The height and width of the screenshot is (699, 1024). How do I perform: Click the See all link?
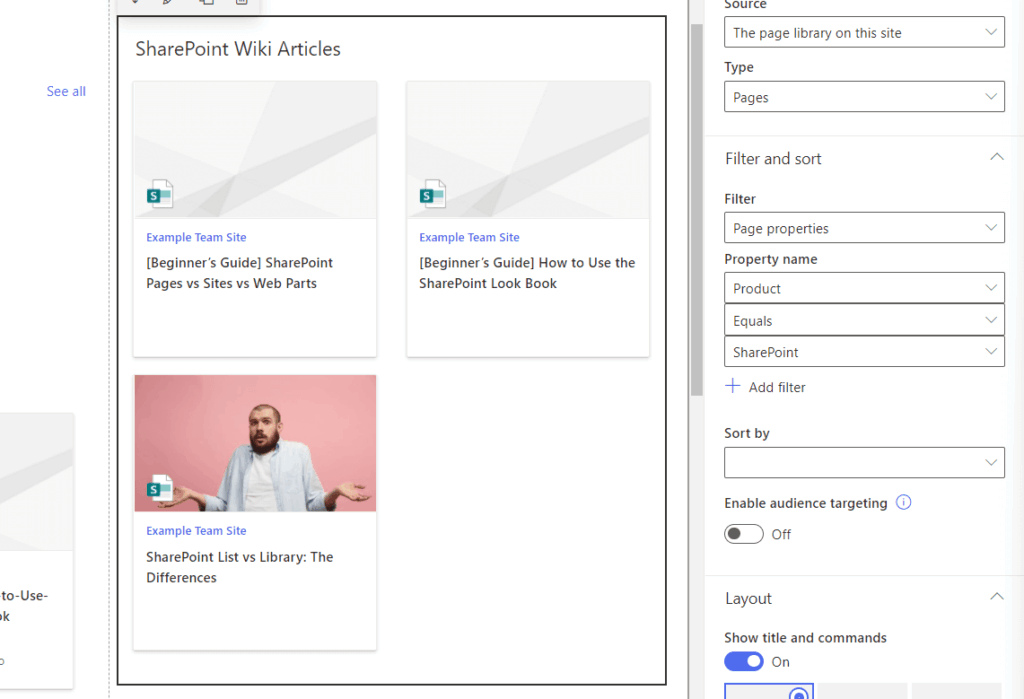point(66,91)
